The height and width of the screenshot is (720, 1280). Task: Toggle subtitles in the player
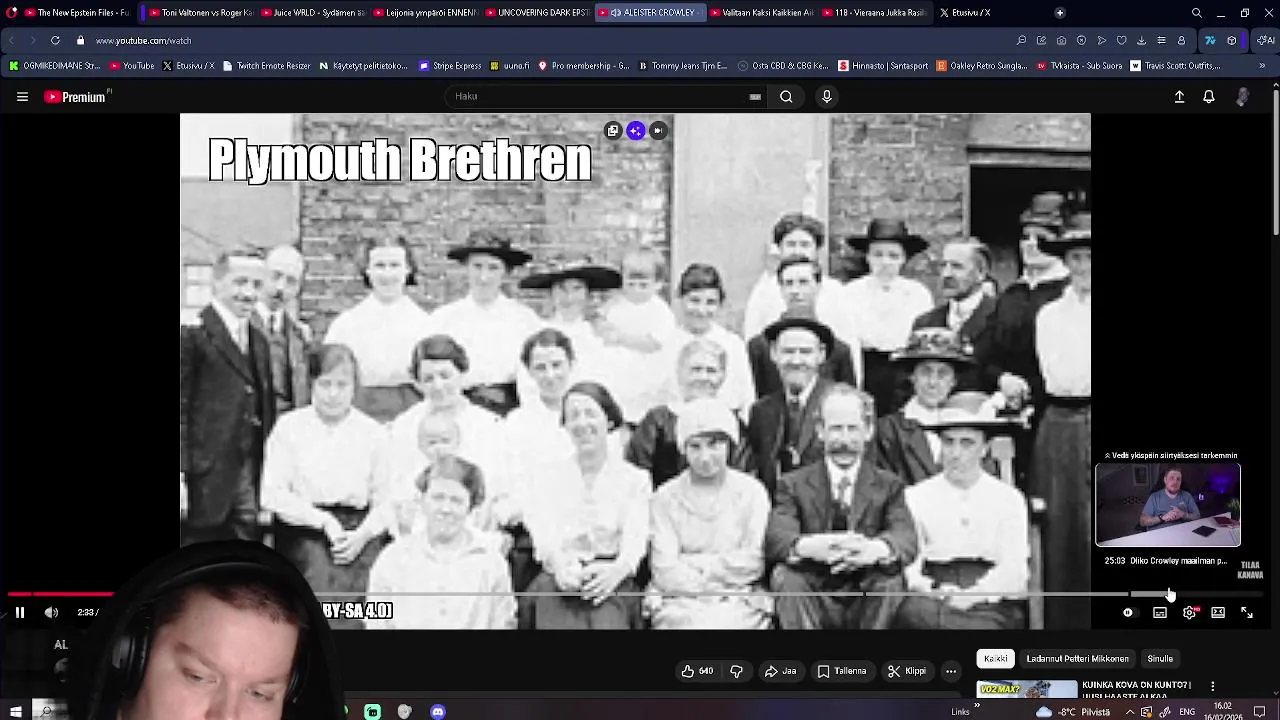(1160, 612)
